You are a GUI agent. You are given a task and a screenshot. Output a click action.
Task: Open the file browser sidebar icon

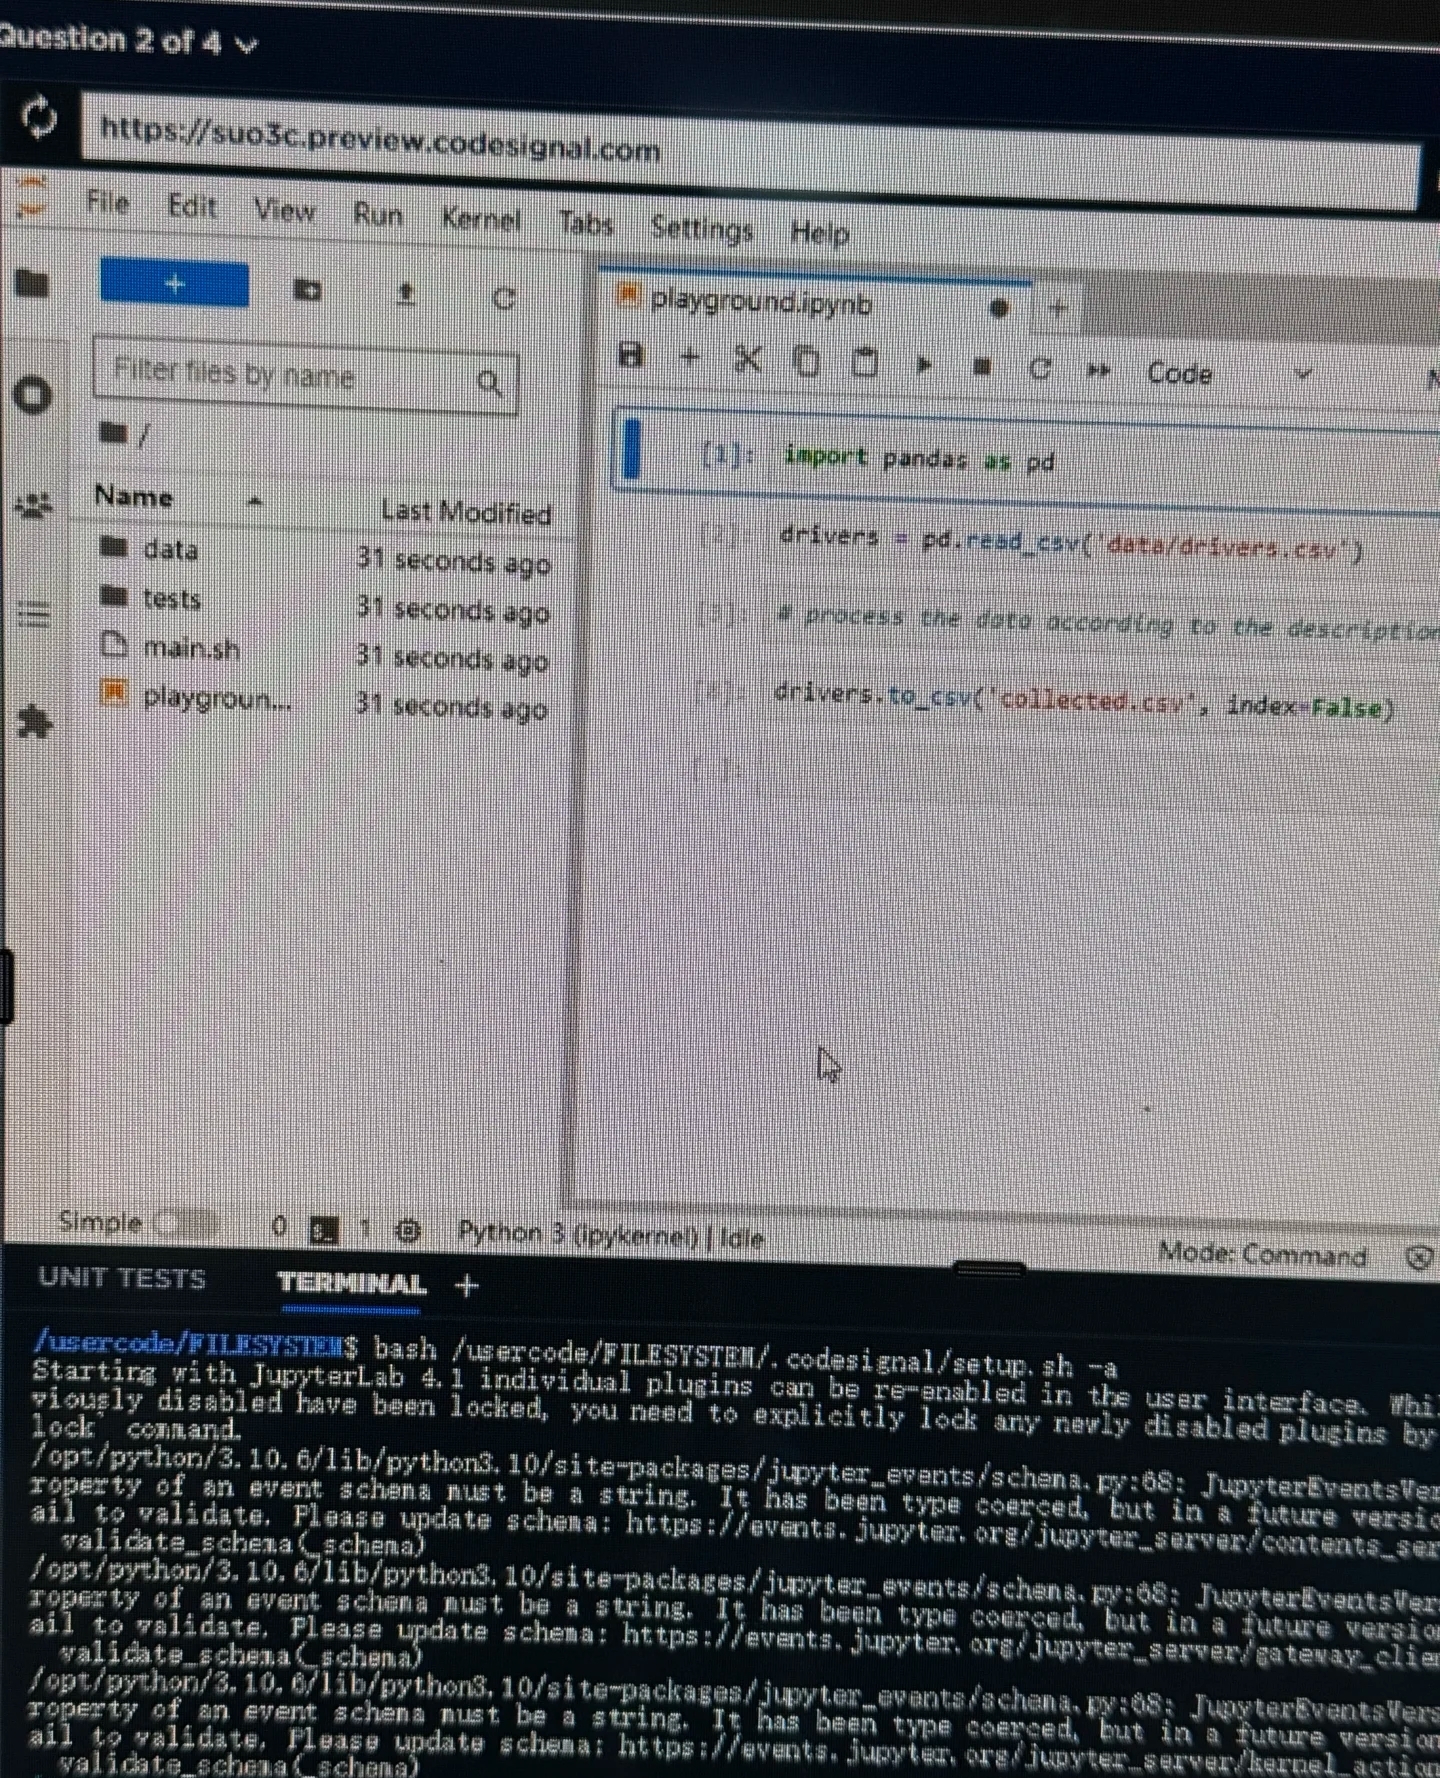click(x=32, y=284)
